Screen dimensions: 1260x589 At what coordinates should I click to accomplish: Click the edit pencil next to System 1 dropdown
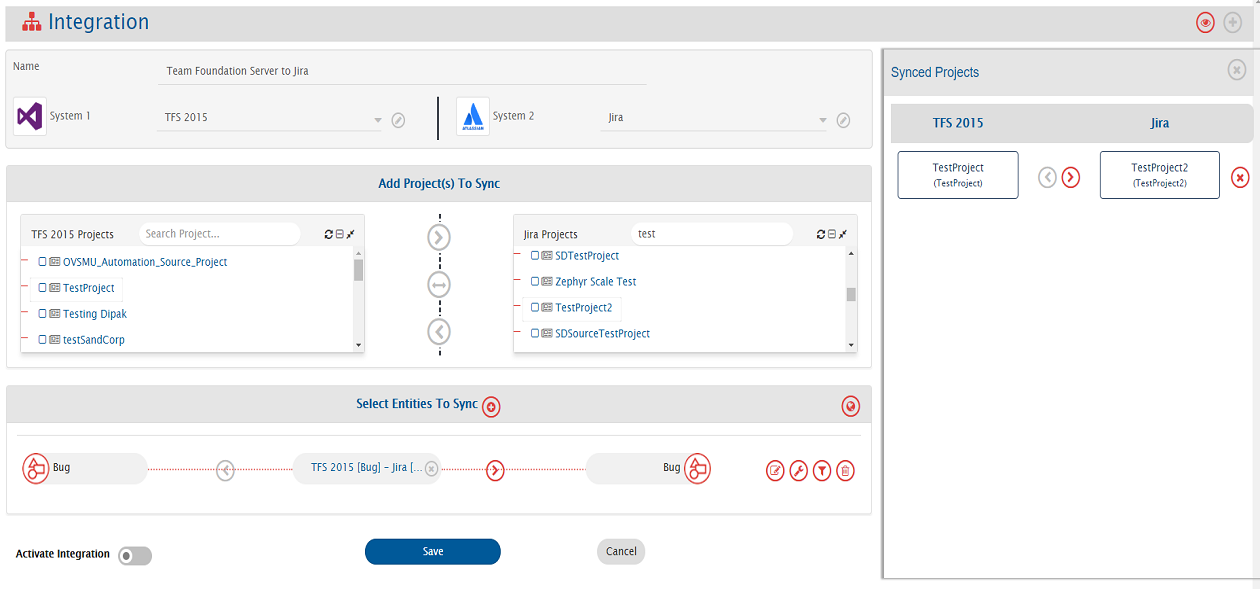coord(398,120)
